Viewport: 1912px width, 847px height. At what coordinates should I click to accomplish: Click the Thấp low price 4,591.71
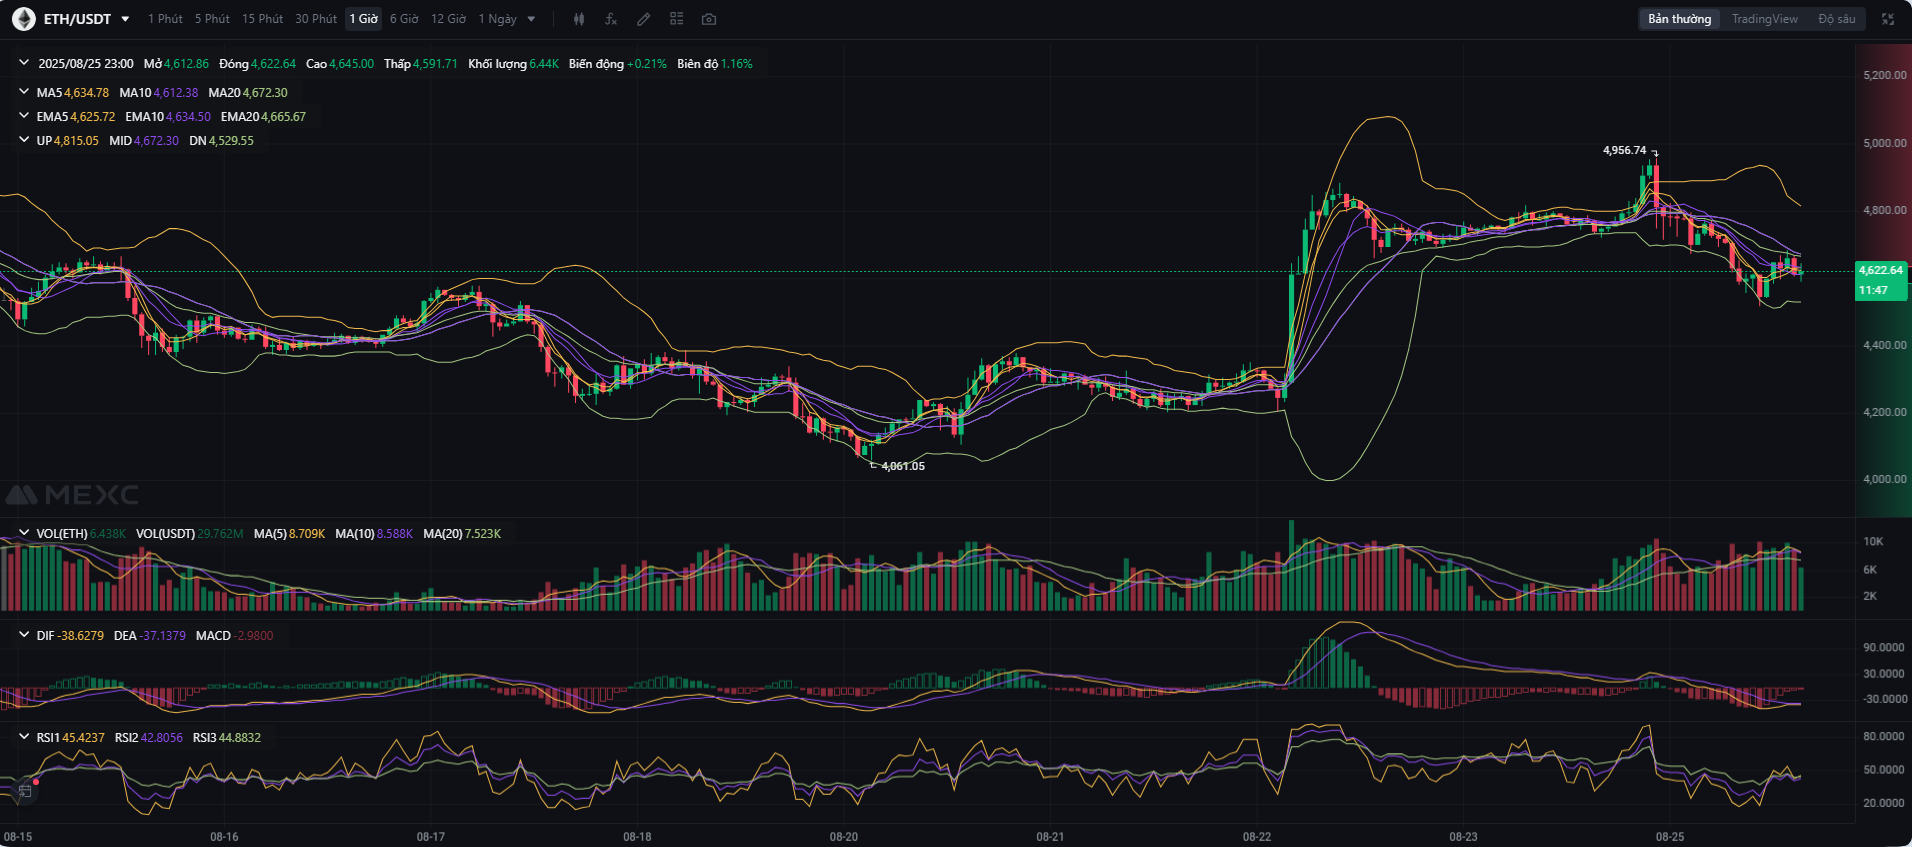[435, 63]
